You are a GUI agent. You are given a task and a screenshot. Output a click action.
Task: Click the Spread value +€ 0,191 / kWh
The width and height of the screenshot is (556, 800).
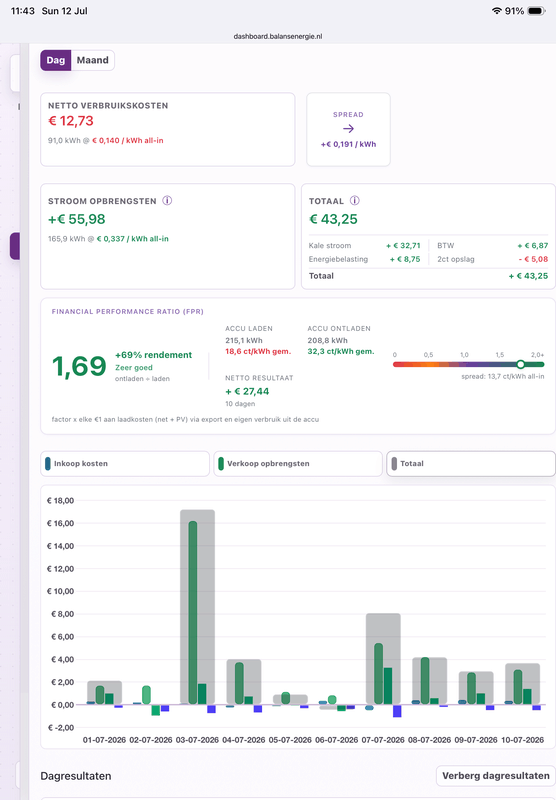coord(348,144)
